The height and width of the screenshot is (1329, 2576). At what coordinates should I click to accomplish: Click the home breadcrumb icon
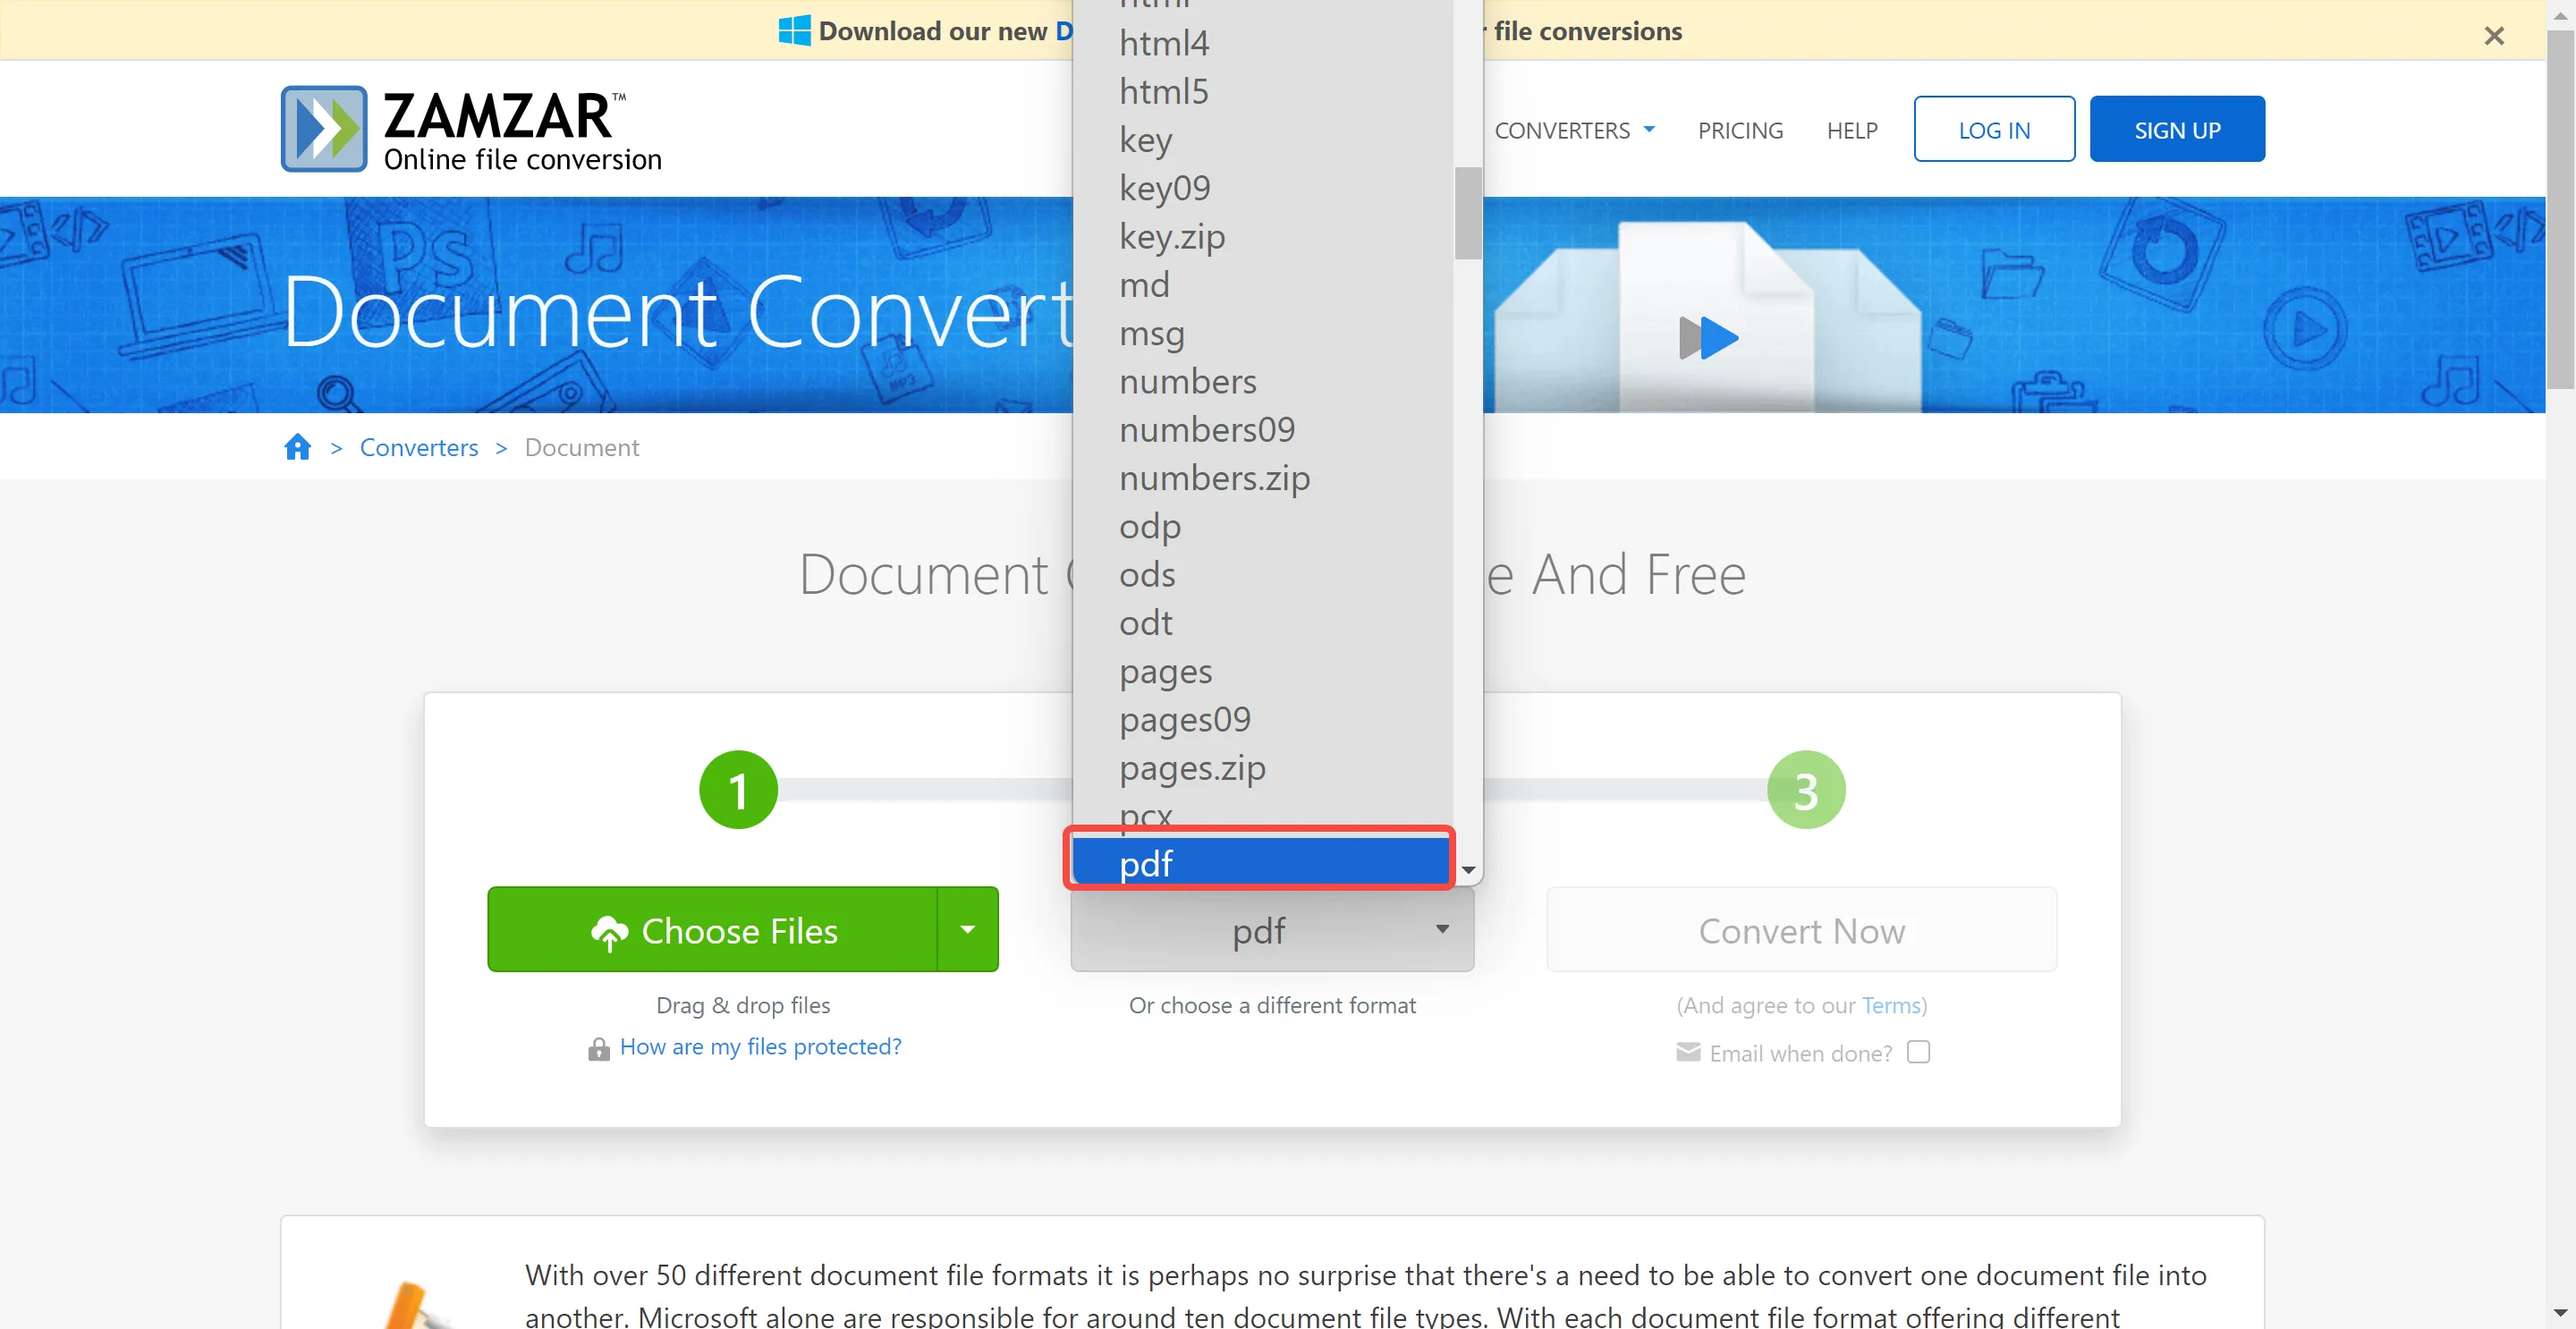297,445
